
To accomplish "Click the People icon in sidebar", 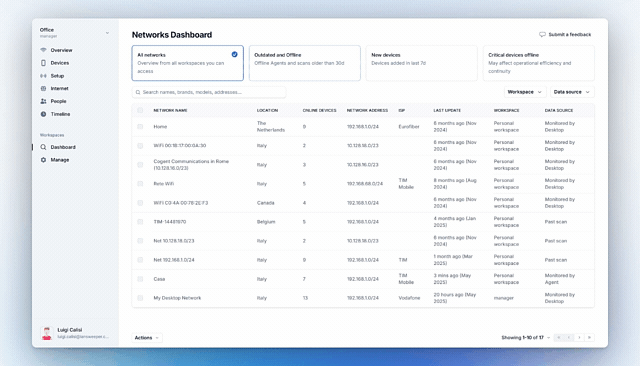I will pyautogui.click(x=43, y=101).
